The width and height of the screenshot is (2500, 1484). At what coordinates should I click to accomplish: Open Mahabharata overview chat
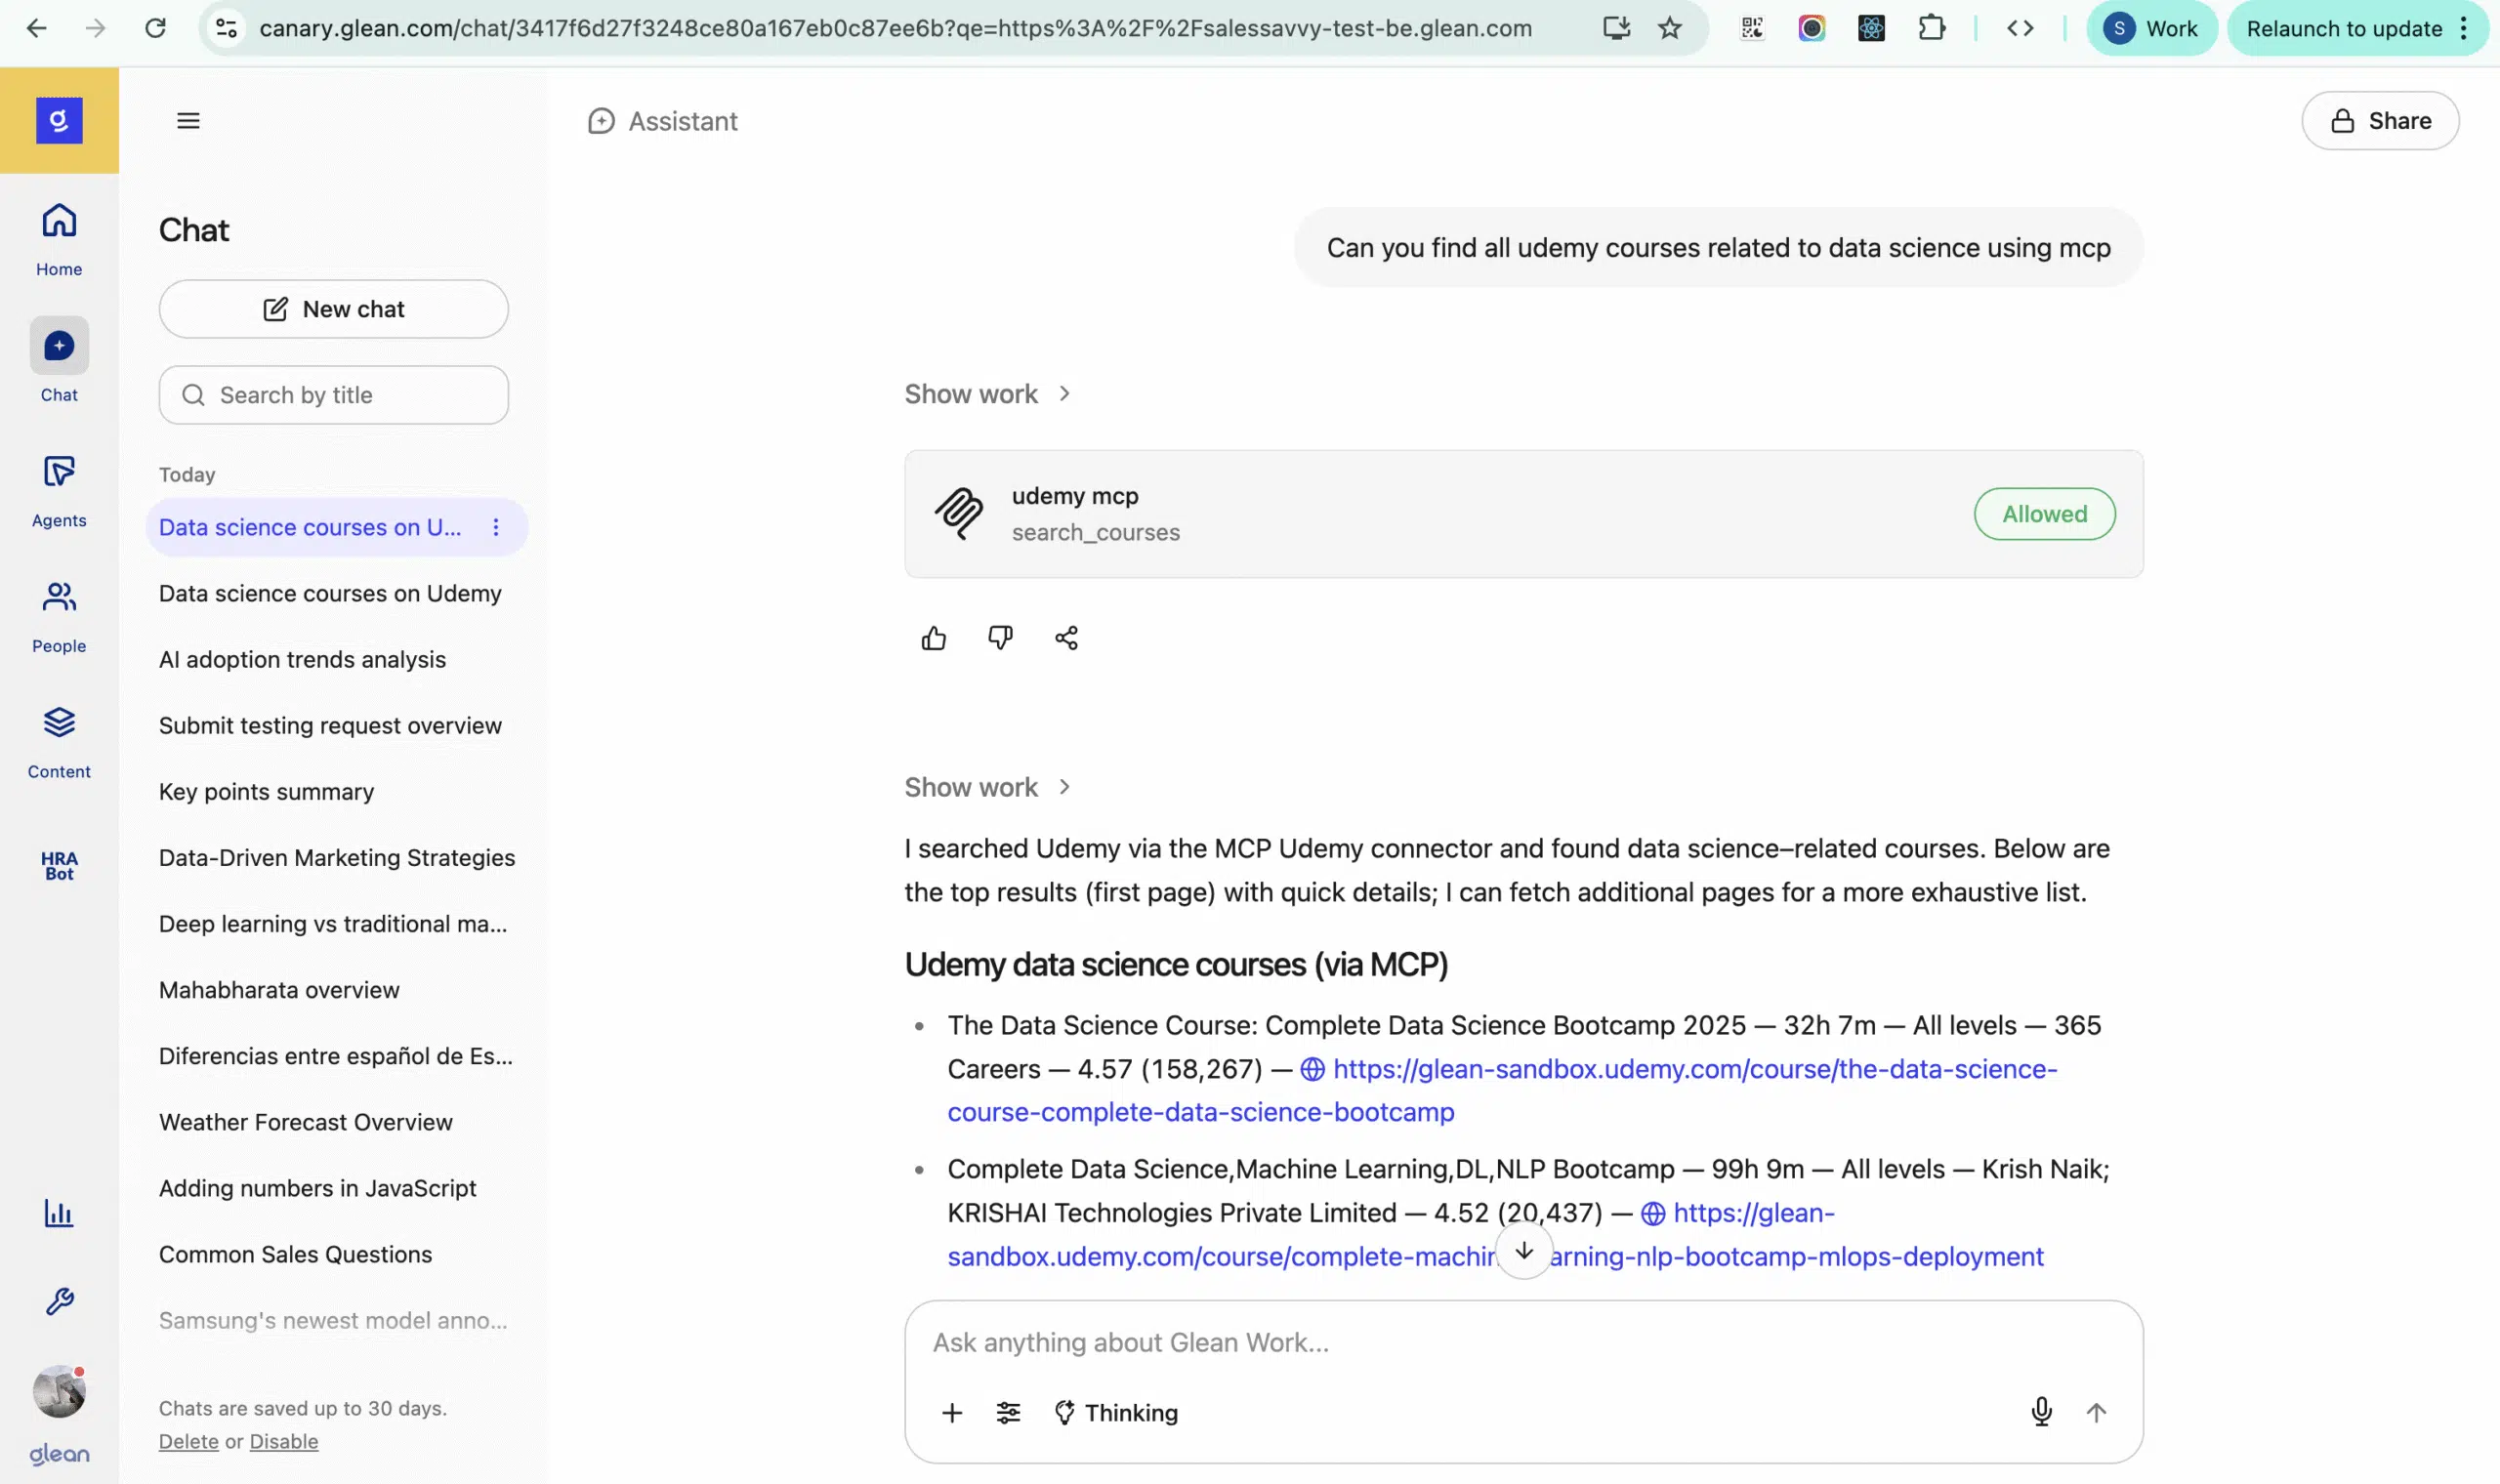tap(279, 989)
